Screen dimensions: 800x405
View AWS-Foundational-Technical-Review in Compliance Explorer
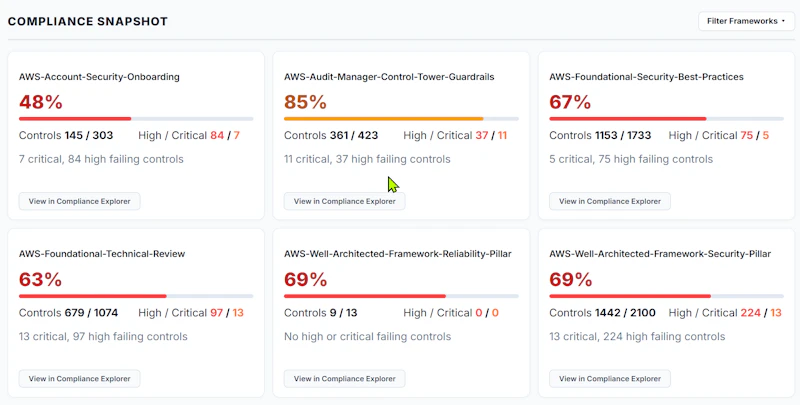(80, 379)
